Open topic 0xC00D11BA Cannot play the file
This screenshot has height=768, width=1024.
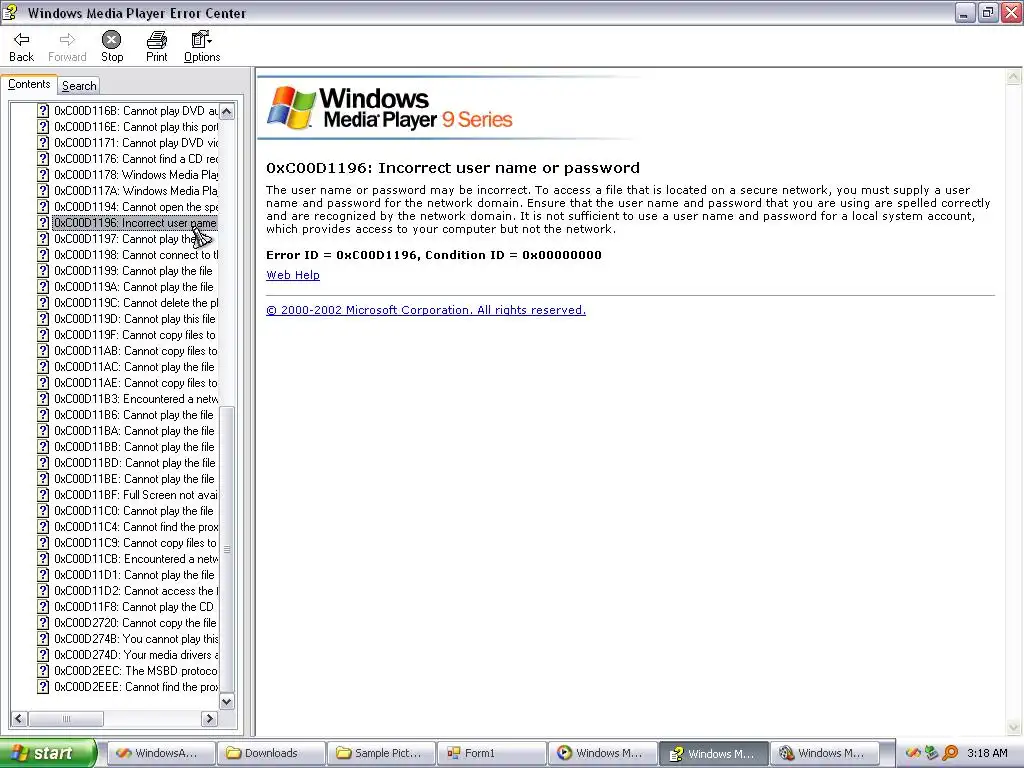(135, 431)
